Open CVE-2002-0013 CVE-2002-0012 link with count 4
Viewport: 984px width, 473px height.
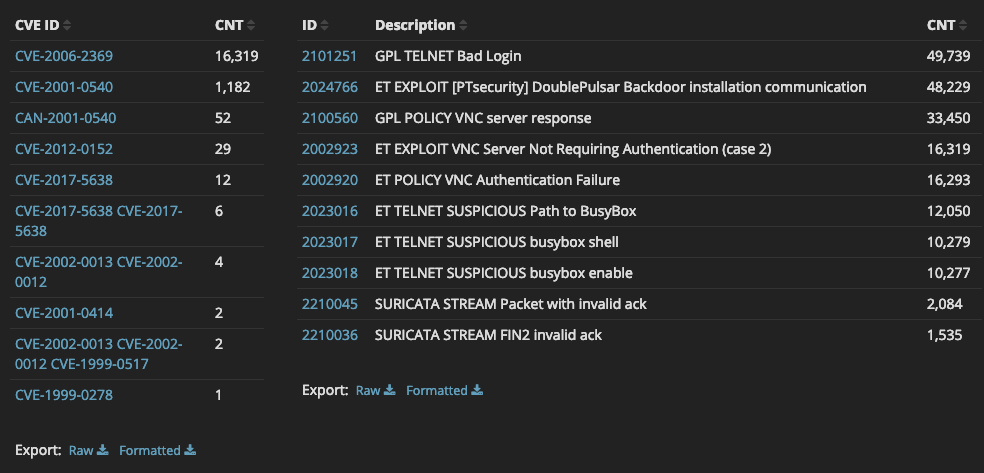tap(99, 272)
